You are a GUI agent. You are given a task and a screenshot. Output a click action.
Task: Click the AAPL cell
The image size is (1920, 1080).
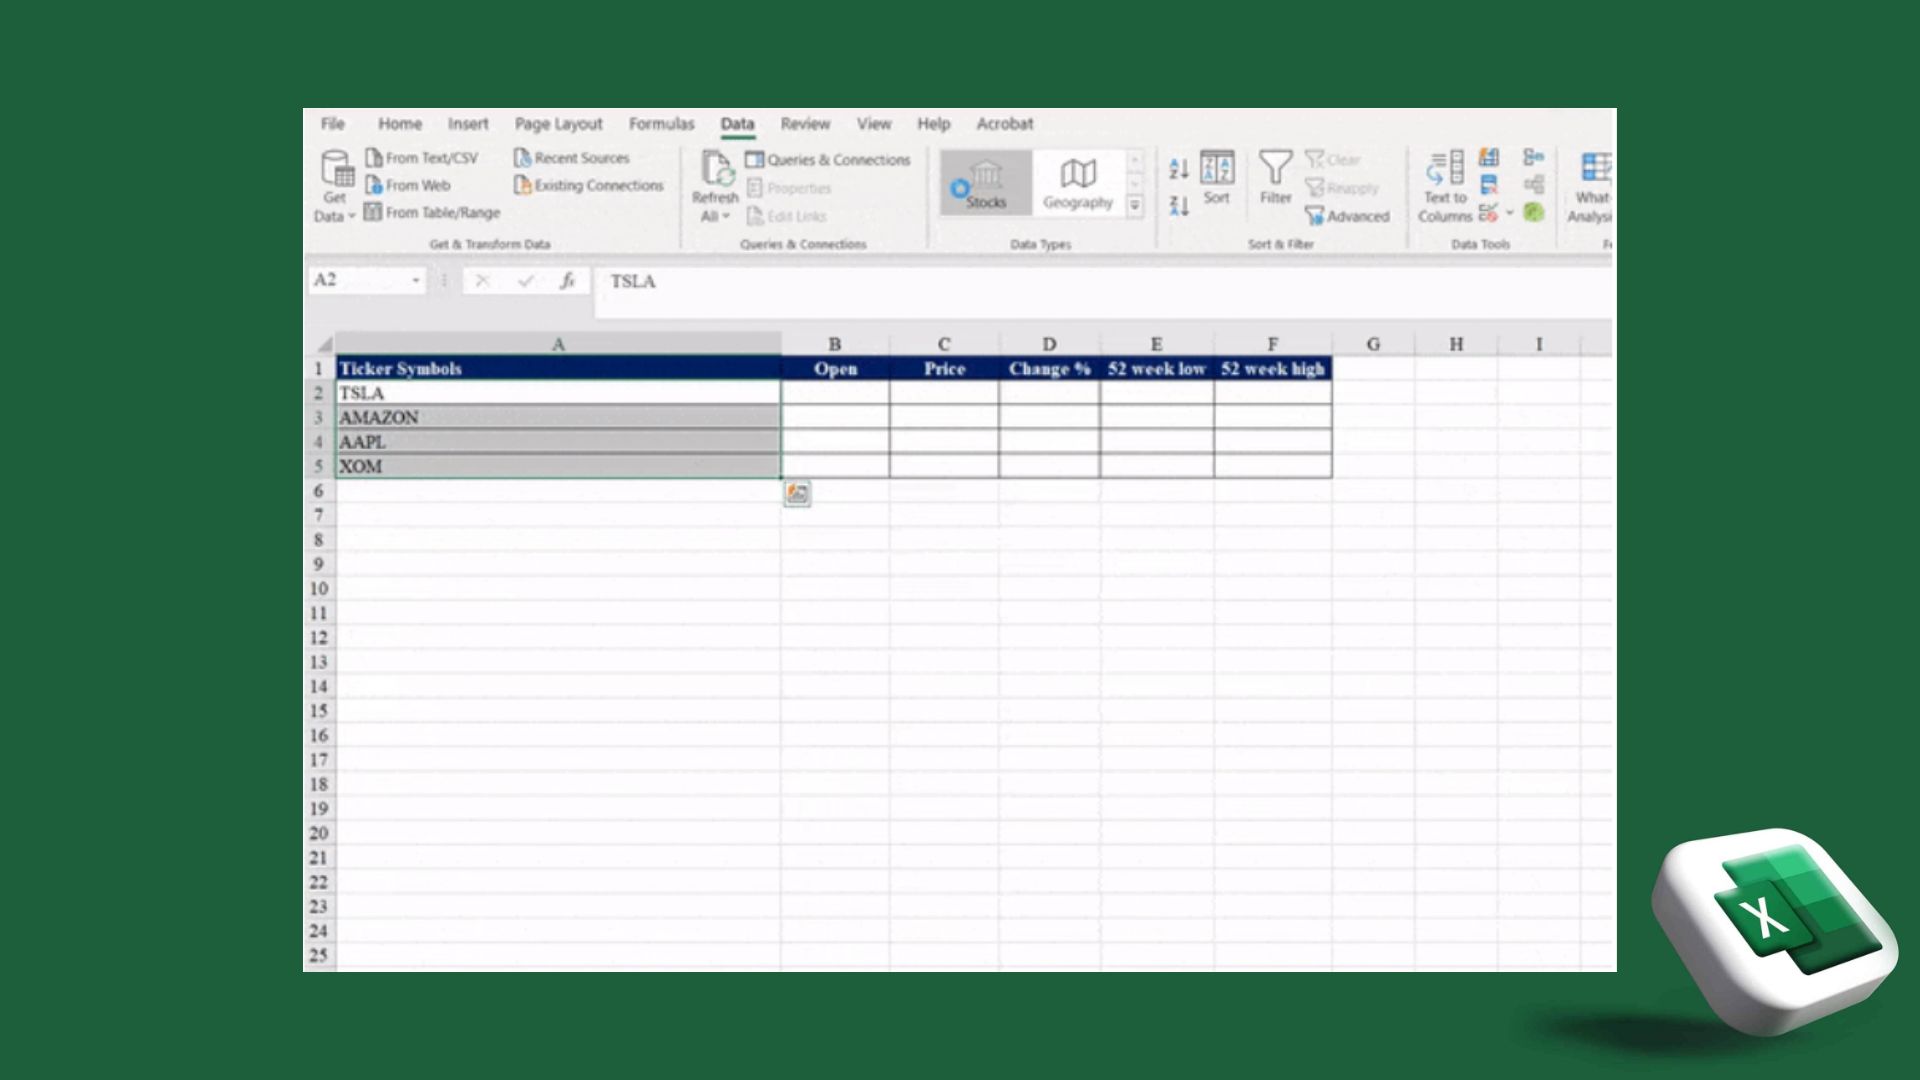558,442
